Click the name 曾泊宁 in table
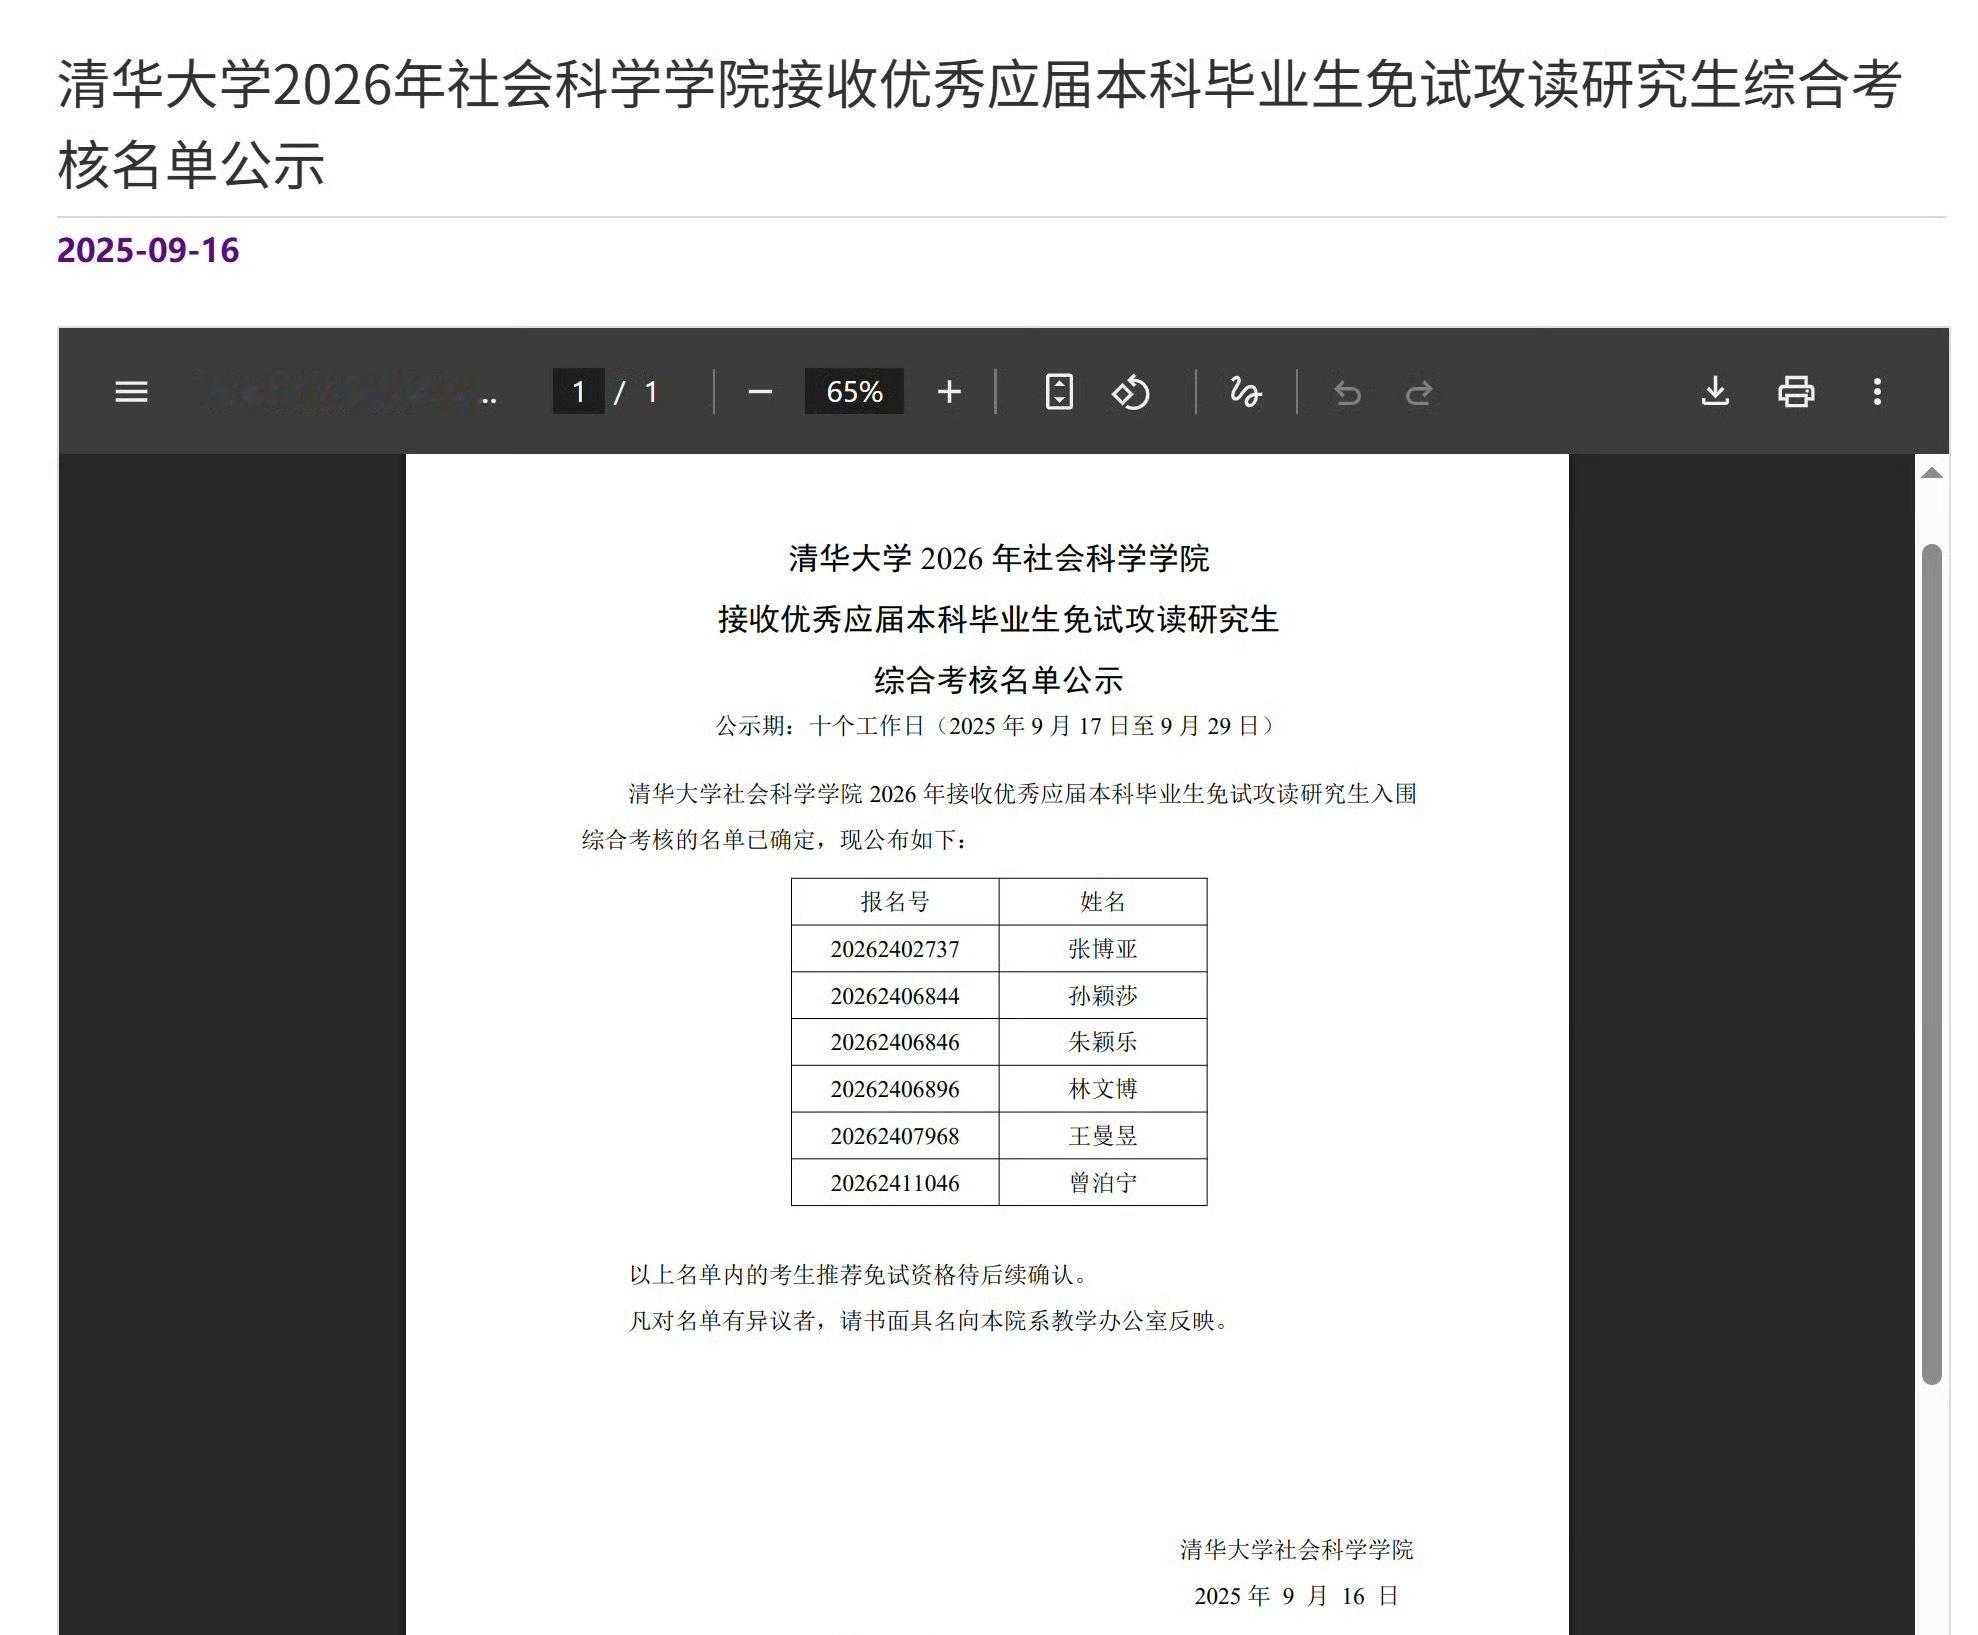The height and width of the screenshot is (1635, 1978). coord(1103,1183)
